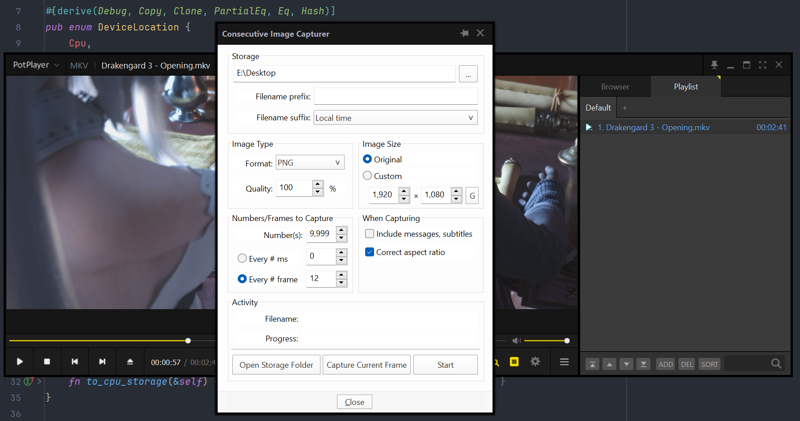This screenshot has width=800, height=421.
Task: Pin PotPlayer window on top
Action: pos(714,65)
